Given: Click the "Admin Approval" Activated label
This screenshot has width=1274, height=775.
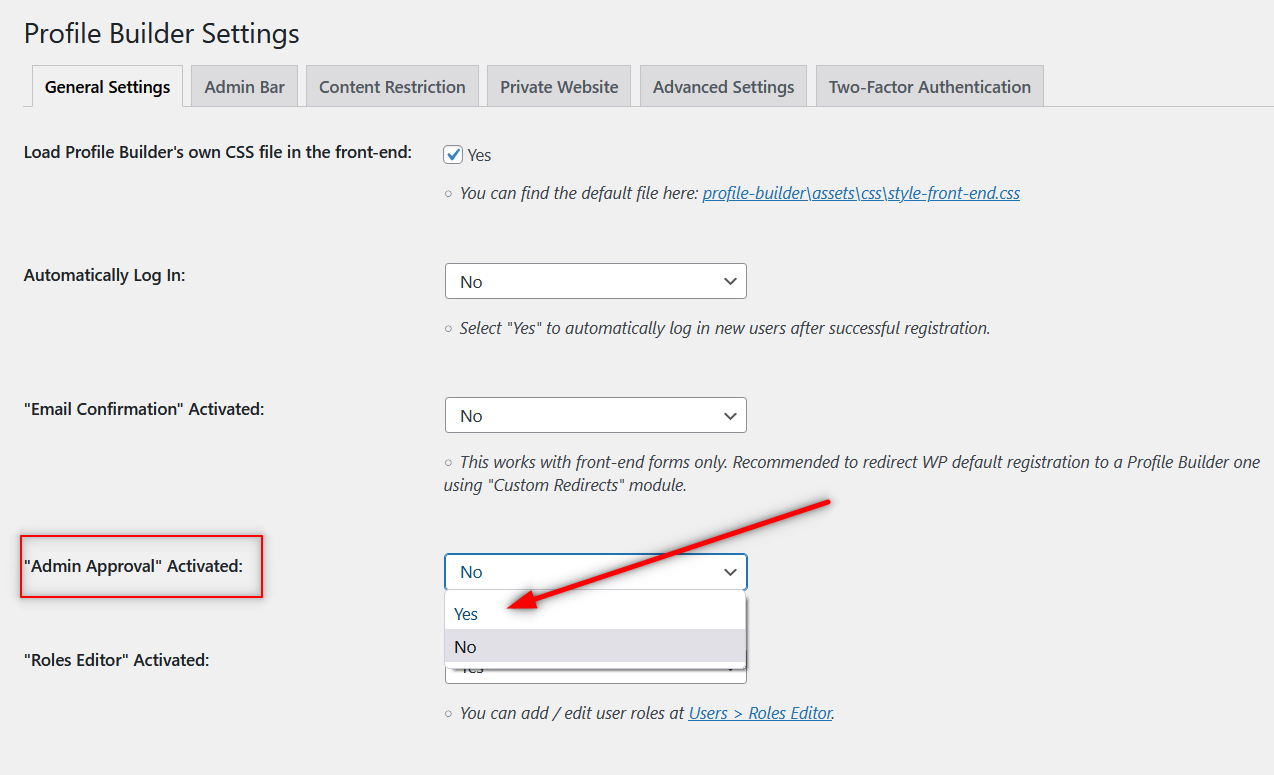Looking at the screenshot, I should click(x=133, y=566).
